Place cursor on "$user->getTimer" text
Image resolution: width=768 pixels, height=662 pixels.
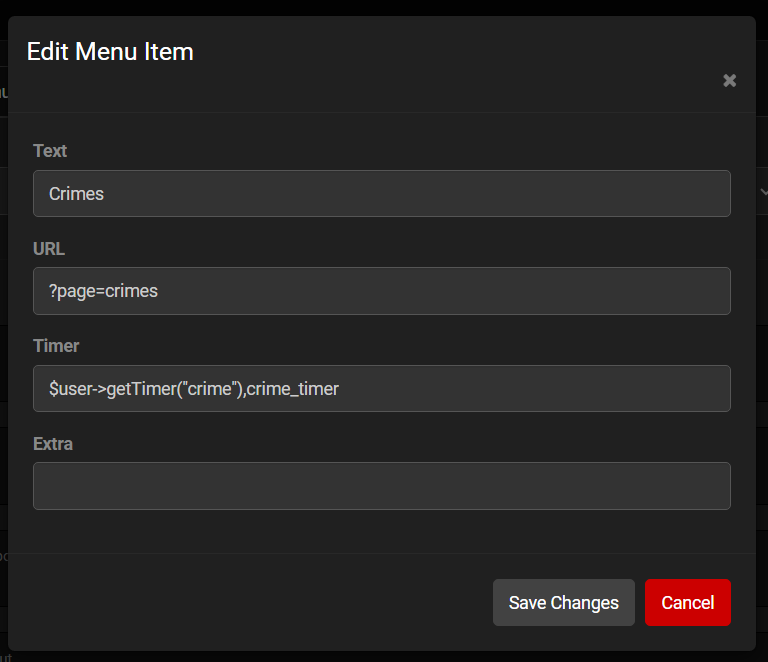point(110,389)
